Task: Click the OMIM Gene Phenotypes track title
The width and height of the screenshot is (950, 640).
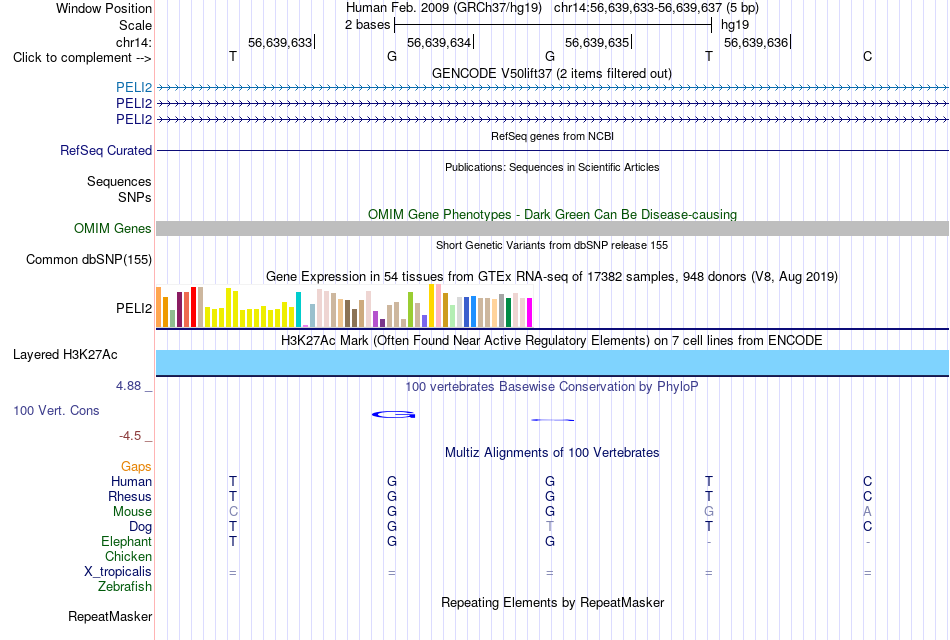Action: [x=552, y=215]
